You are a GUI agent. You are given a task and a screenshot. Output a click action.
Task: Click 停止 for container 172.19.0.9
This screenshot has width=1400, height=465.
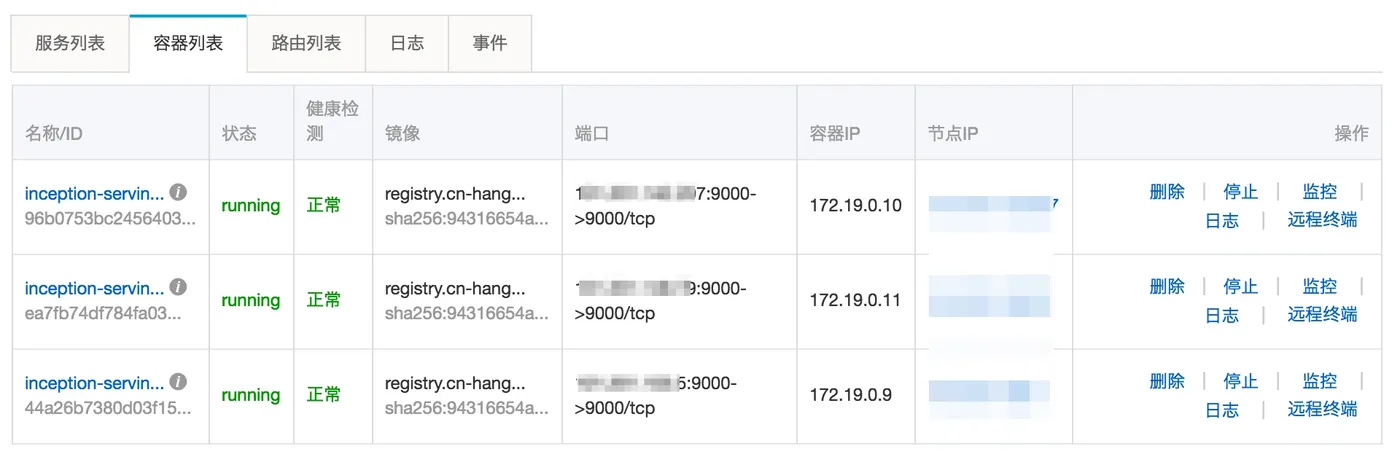click(x=1241, y=381)
